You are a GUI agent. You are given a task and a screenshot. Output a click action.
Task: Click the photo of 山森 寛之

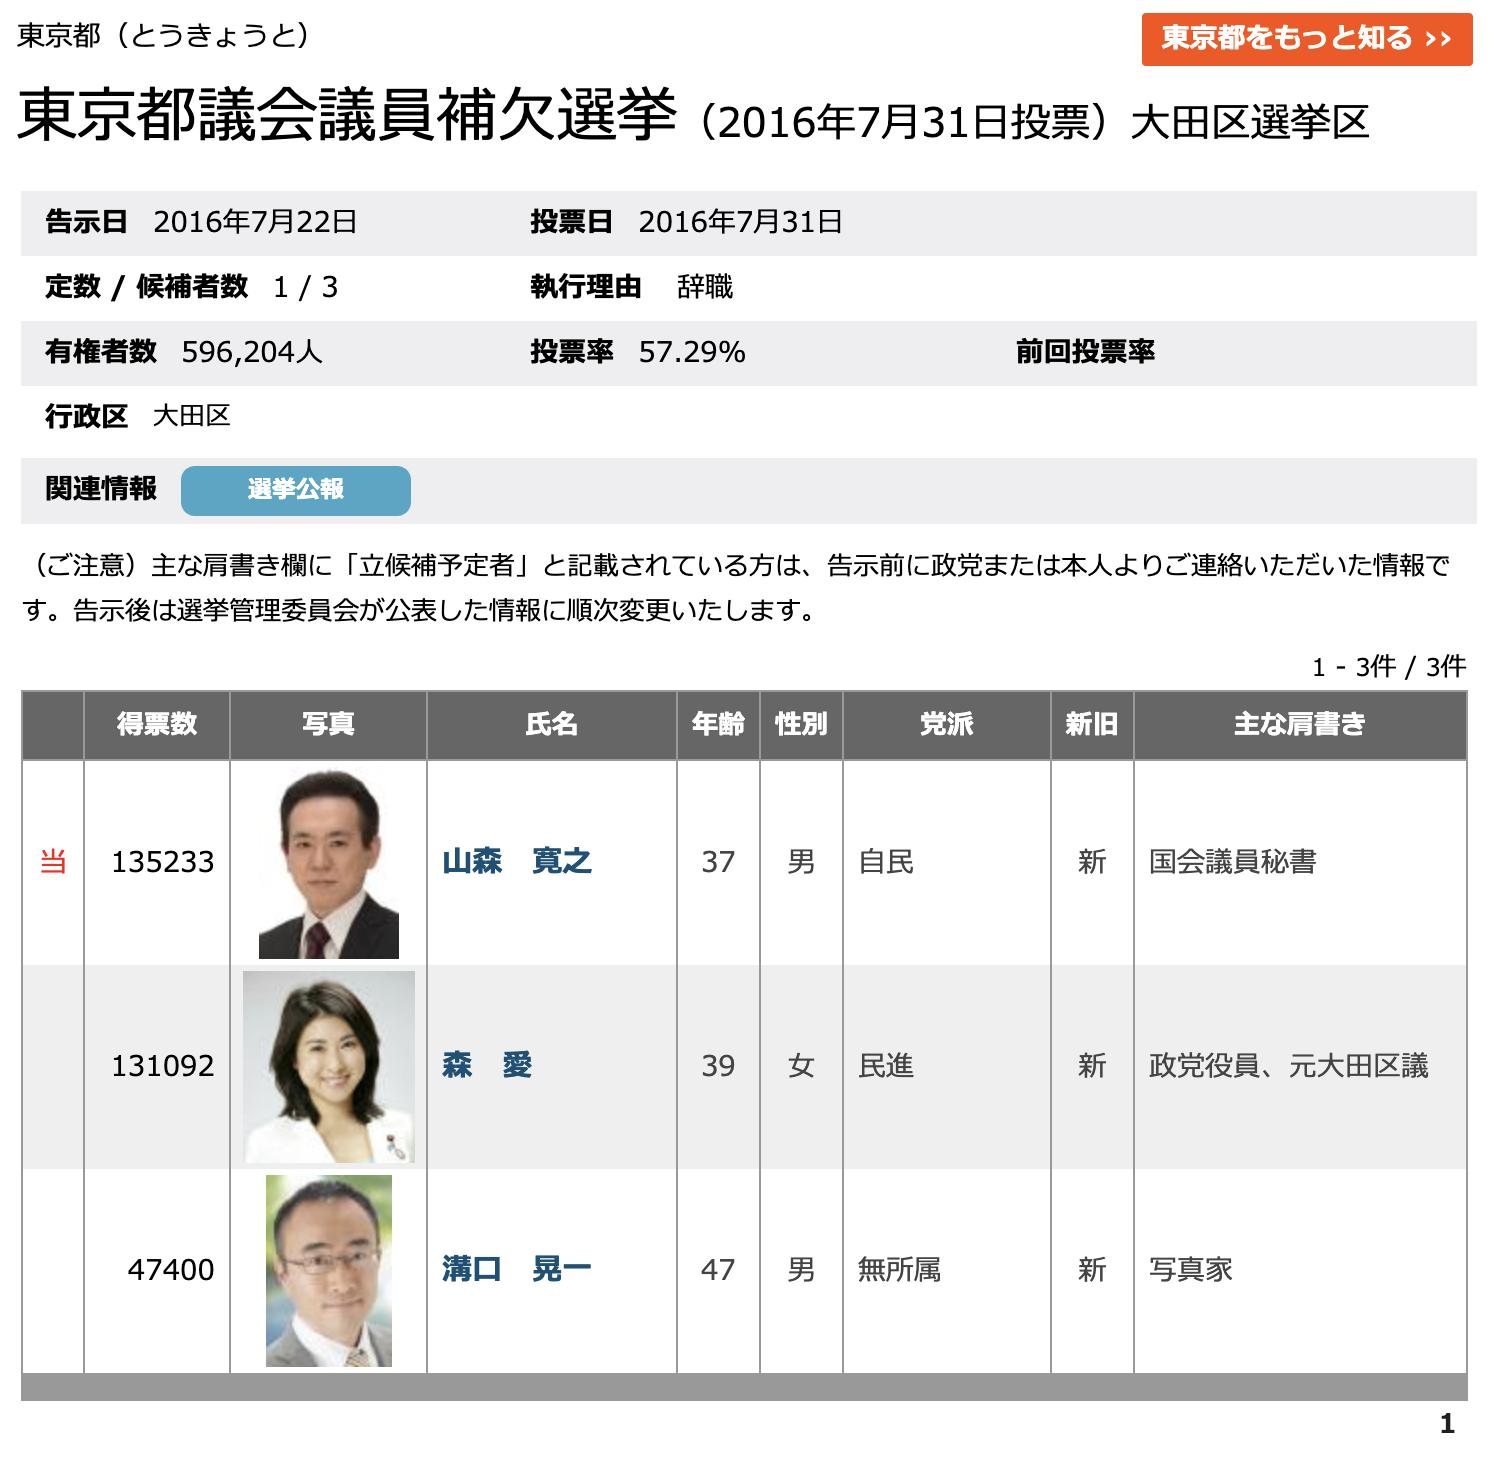point(329,864)
